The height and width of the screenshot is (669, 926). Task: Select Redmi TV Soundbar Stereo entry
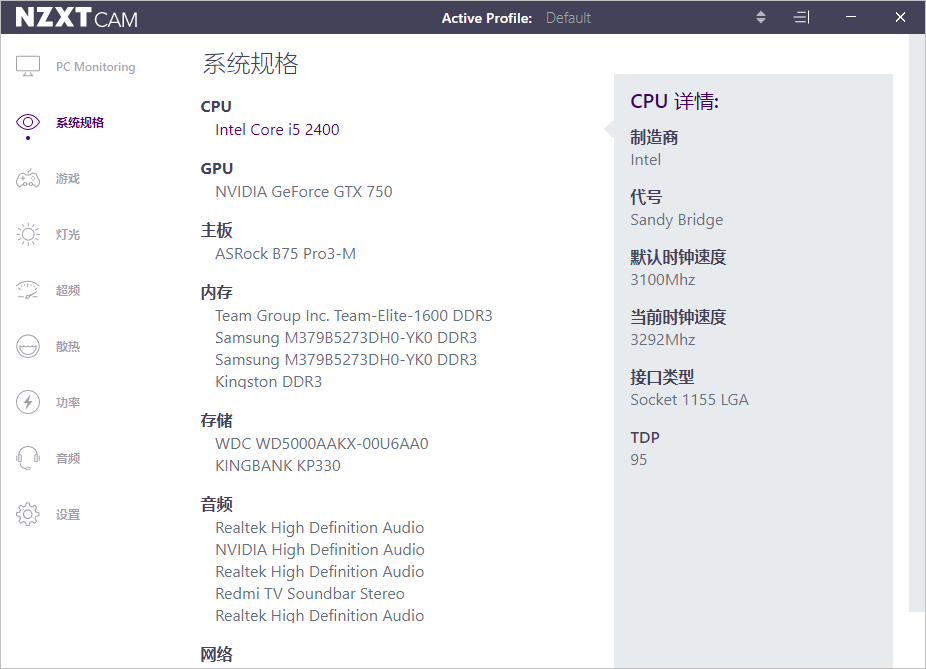[309, 594]
